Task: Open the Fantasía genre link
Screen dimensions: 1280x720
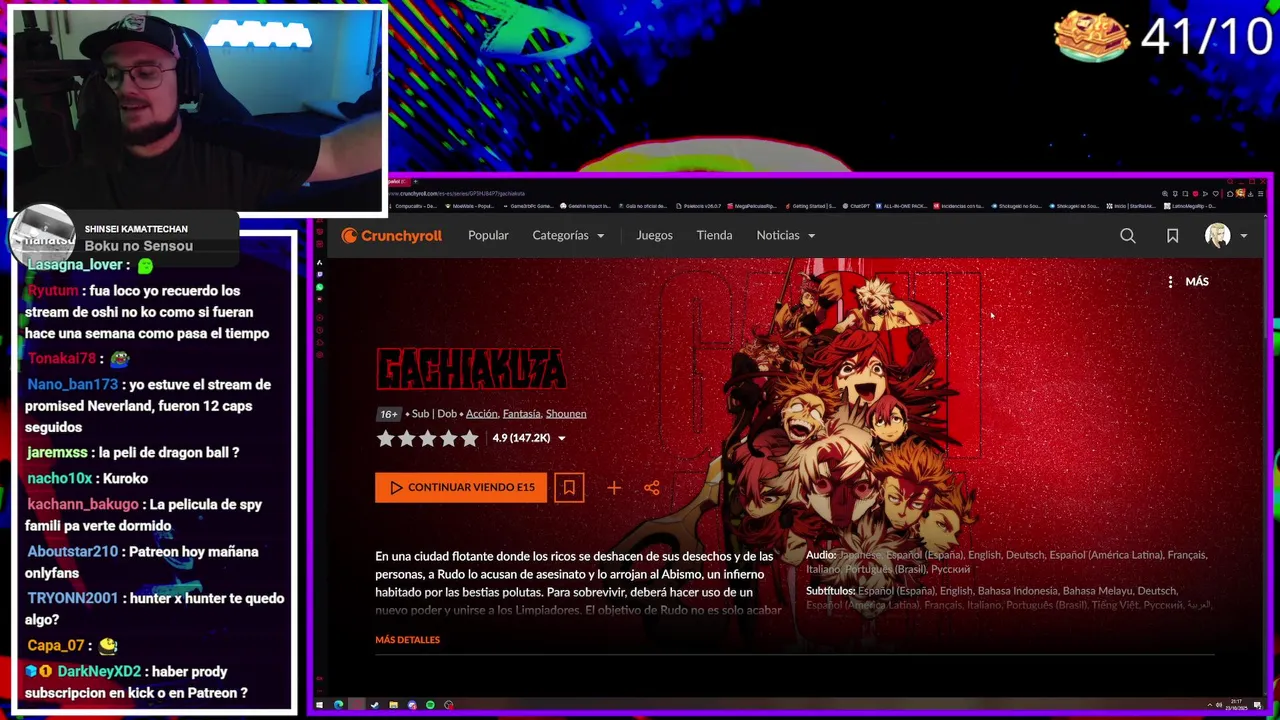Action: click(521, 414)
